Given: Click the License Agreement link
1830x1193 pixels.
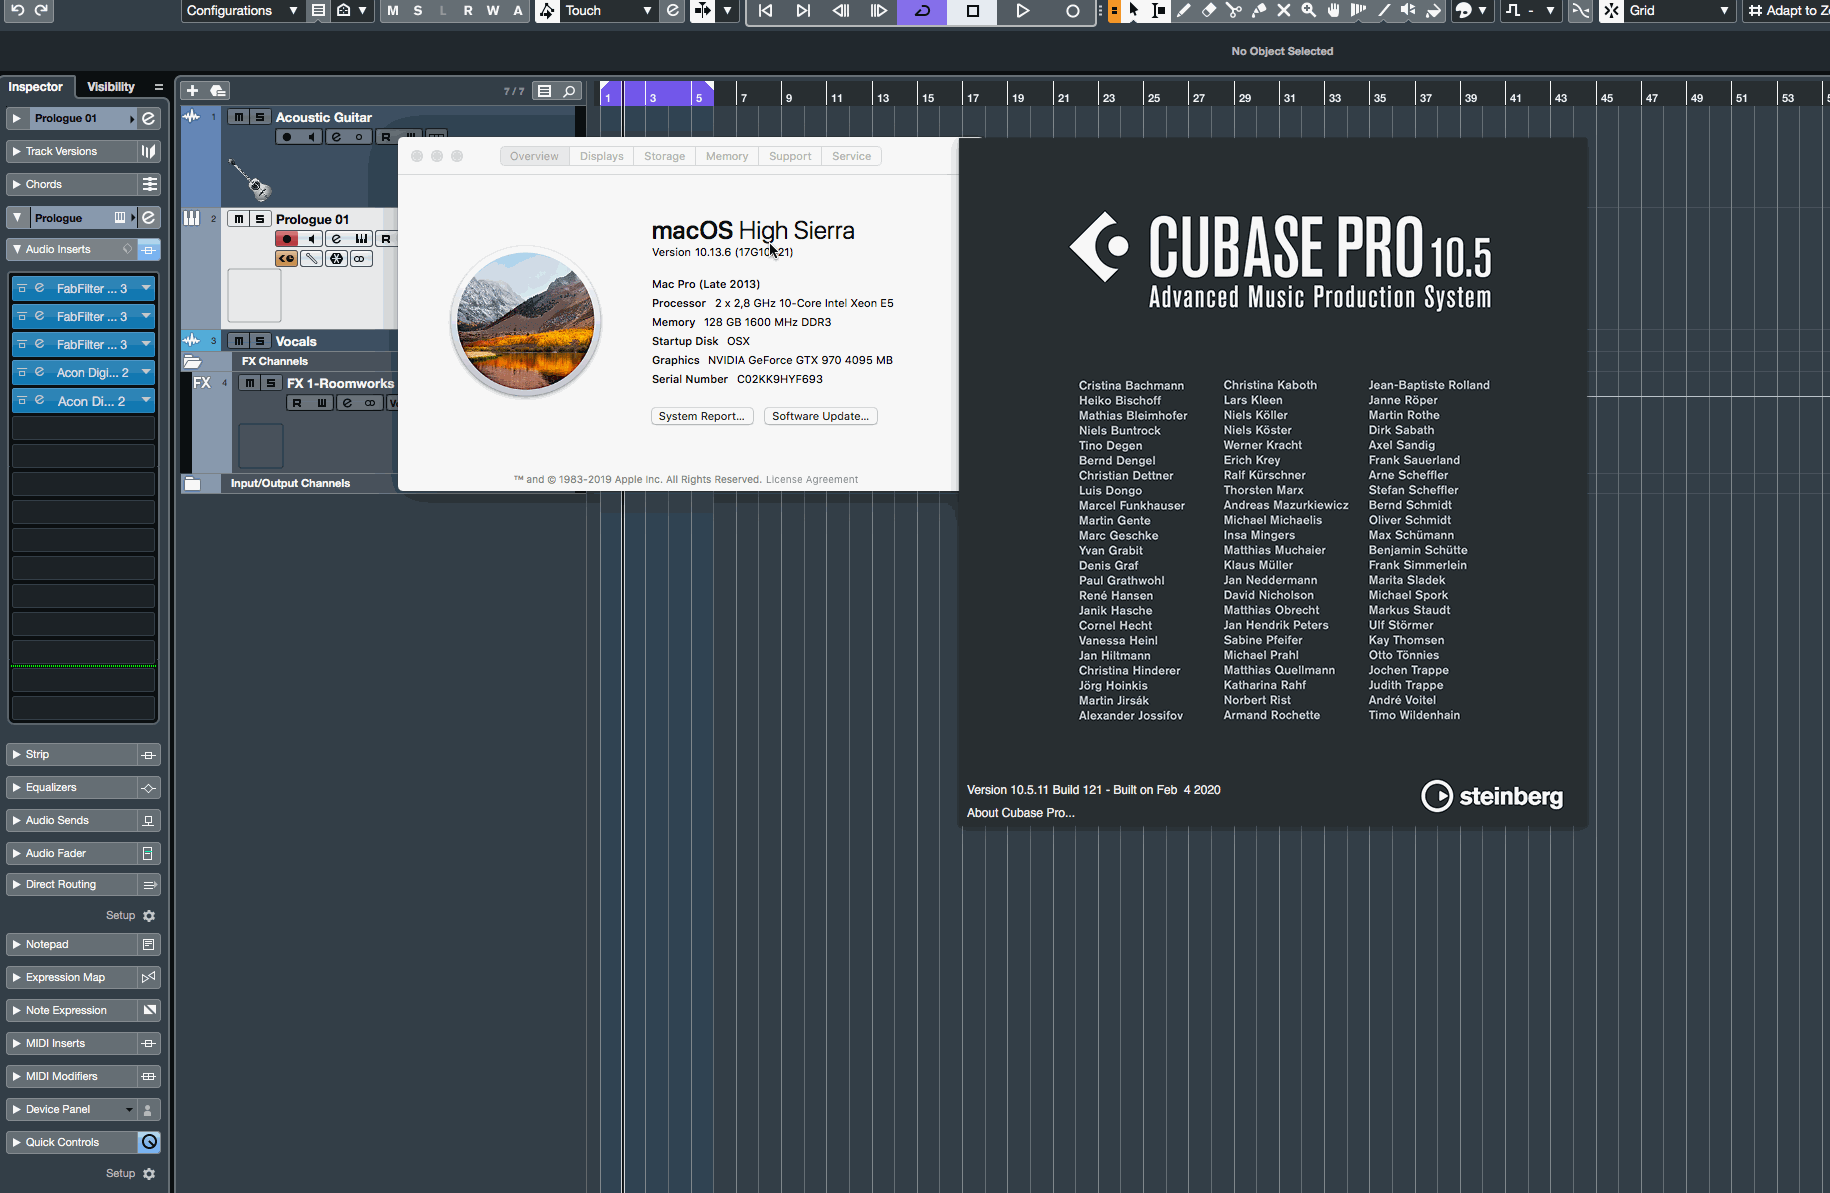Looking at the screenshot, I should pos(812,480).
